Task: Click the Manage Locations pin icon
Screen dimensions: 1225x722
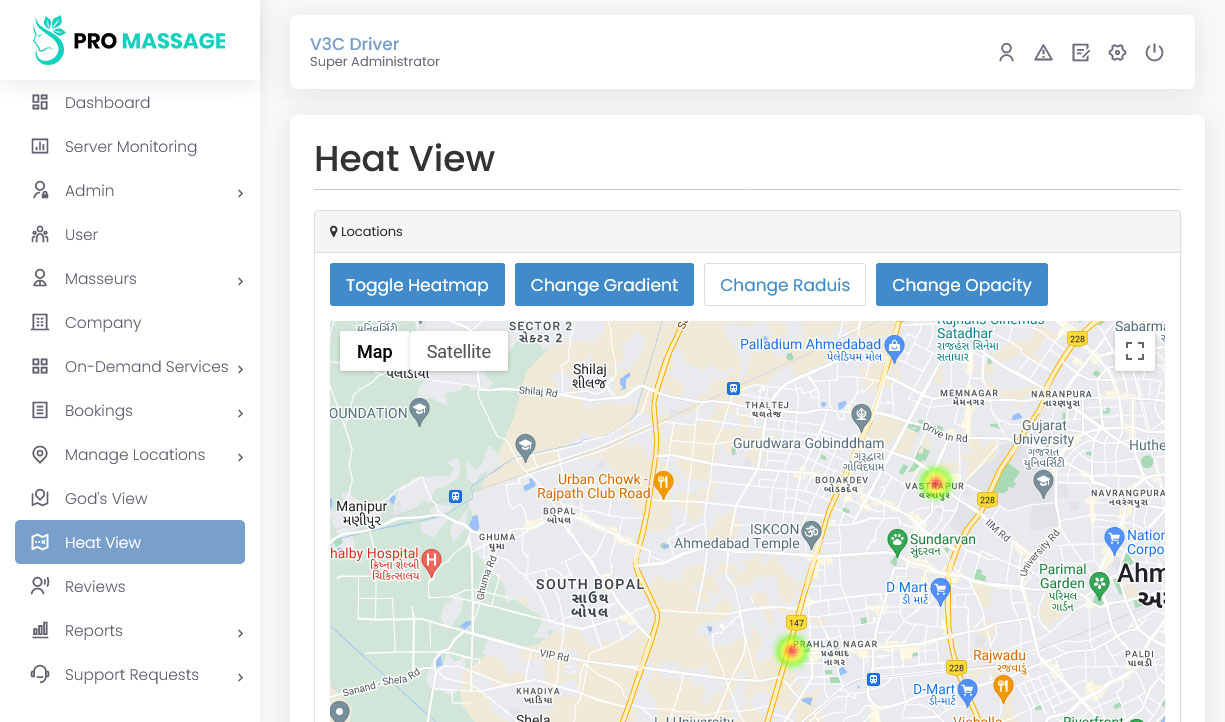Action: (x=40, y=454)
